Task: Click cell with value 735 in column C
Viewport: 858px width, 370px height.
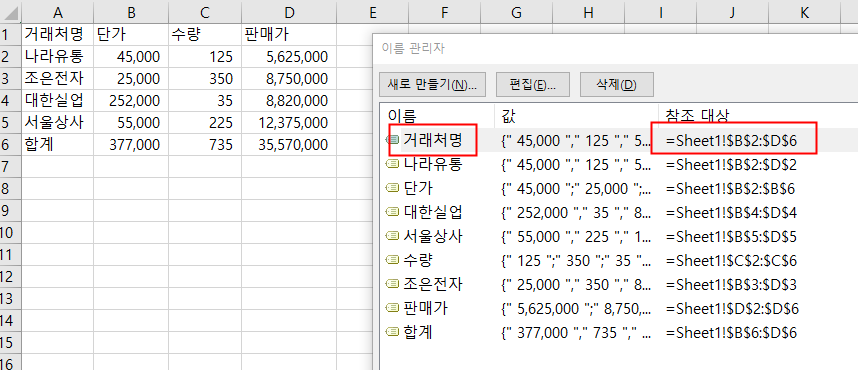Action: click(205, 144)
